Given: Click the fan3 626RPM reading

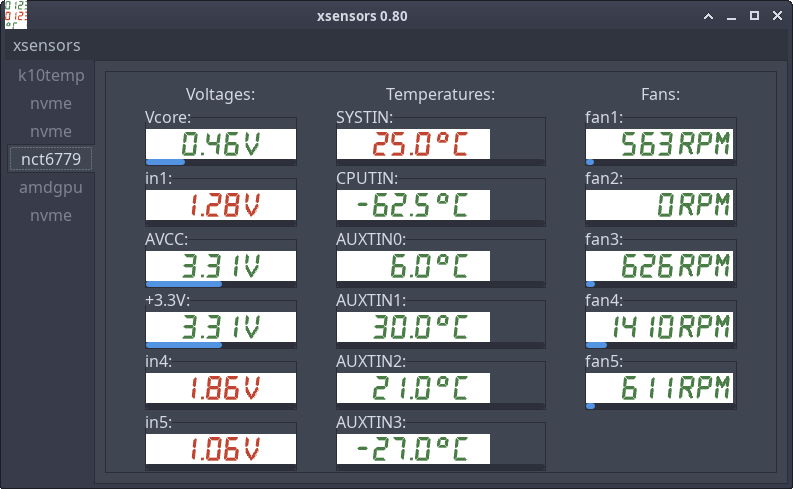Looking at the screenshot, I should [659, 266].
